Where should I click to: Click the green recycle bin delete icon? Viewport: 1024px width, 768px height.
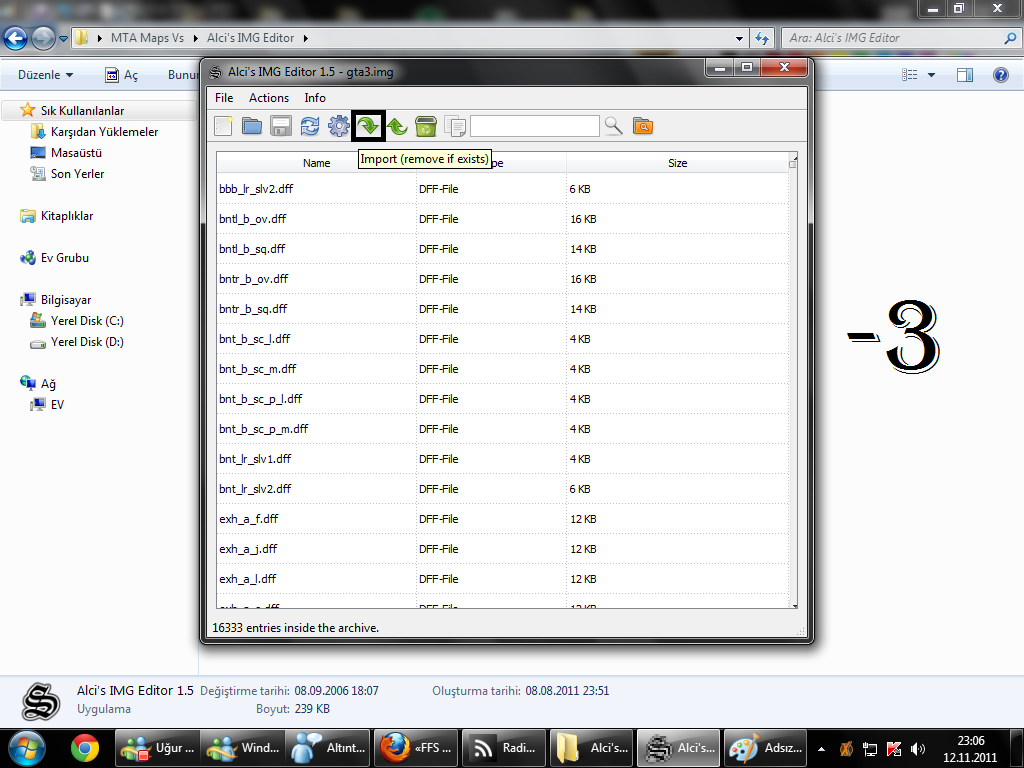coord(426,126)
